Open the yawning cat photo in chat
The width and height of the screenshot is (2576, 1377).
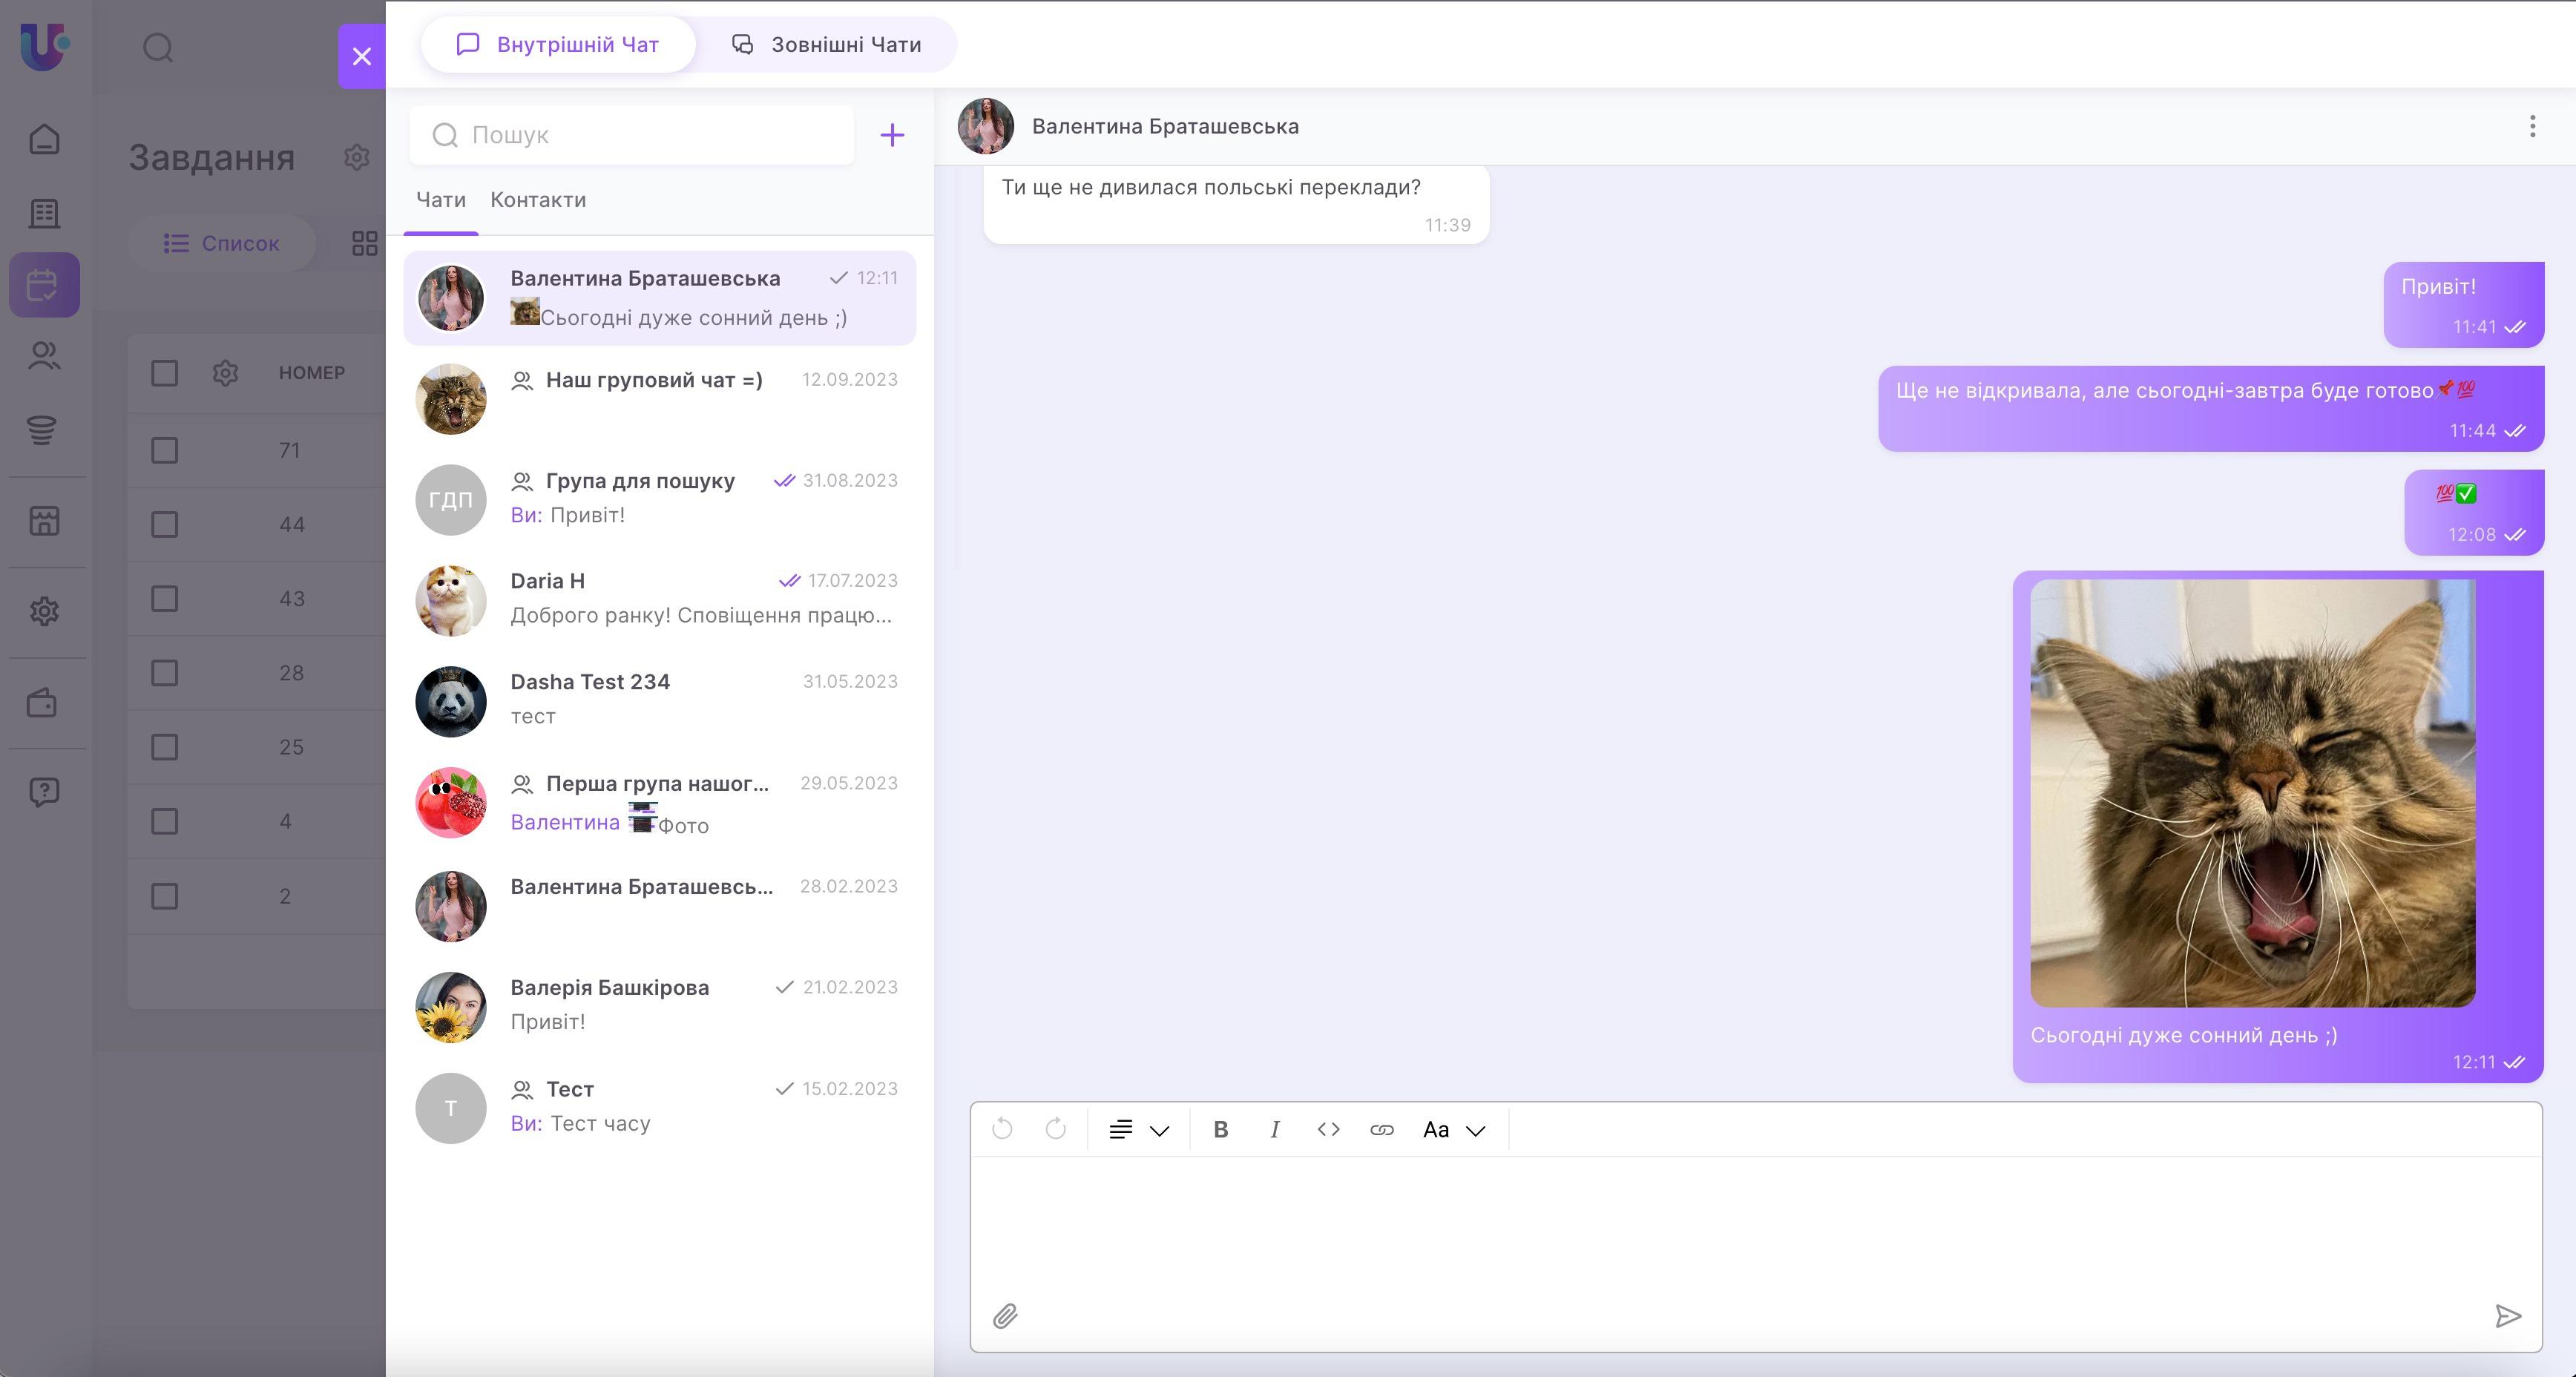2252,792
